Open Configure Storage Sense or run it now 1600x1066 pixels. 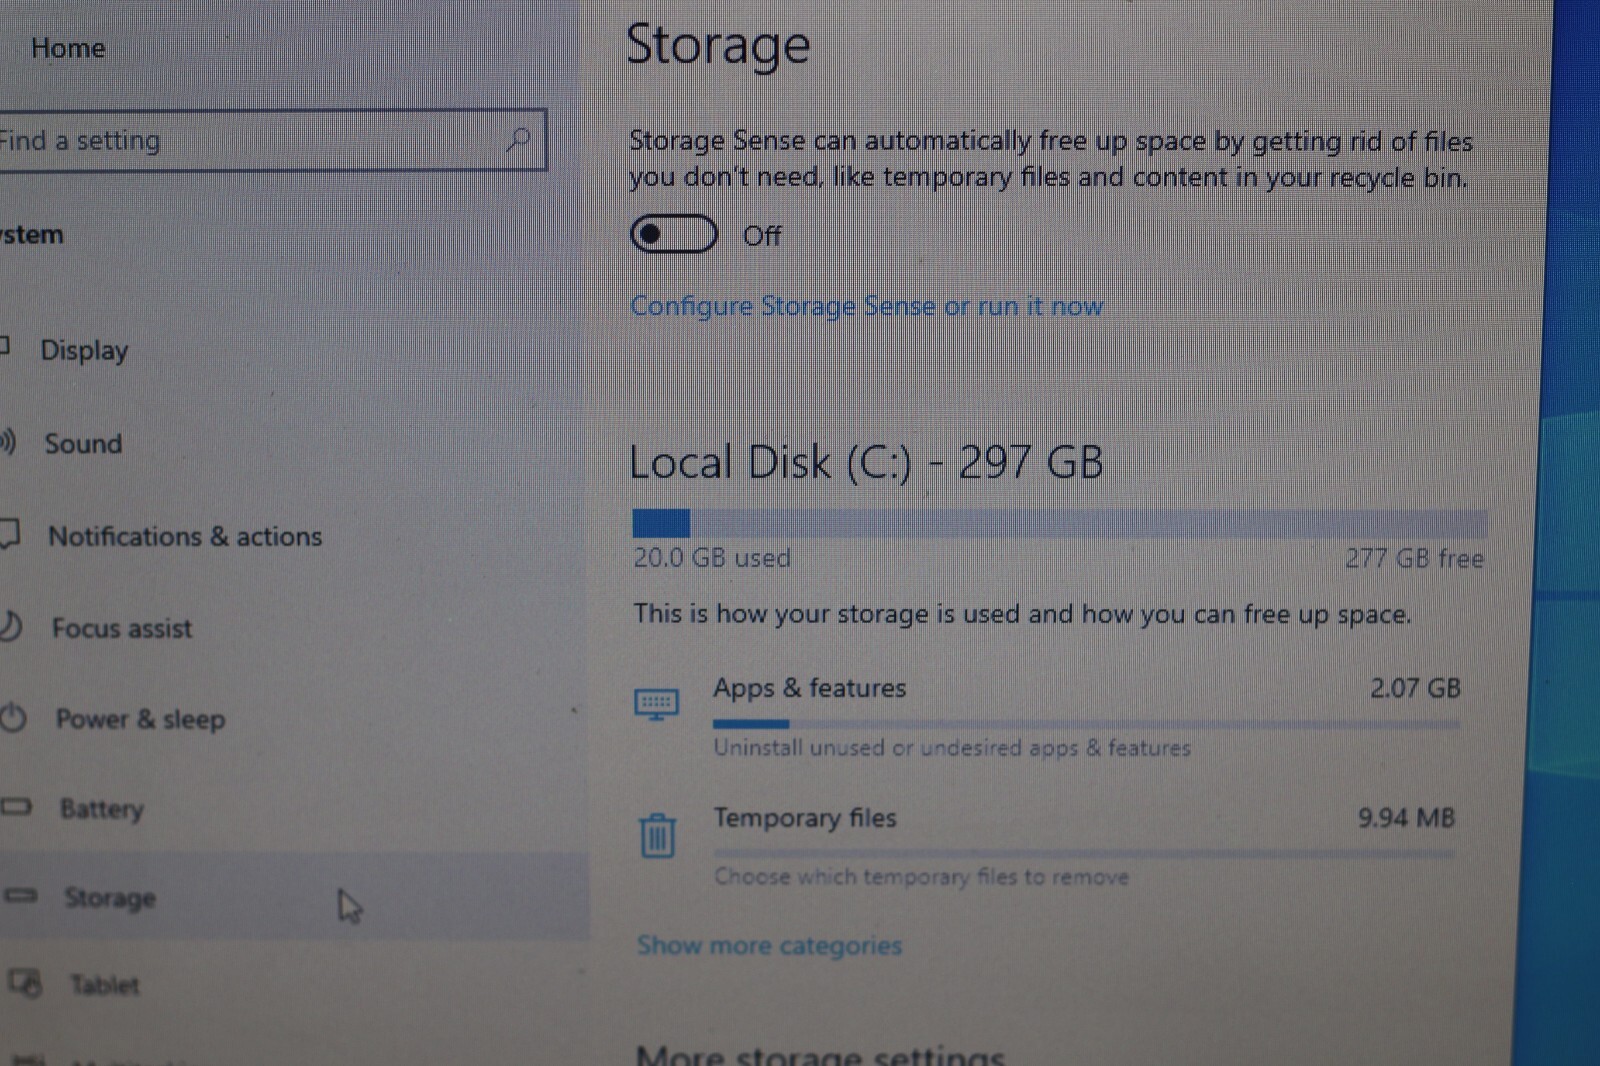tap(866, 306)
